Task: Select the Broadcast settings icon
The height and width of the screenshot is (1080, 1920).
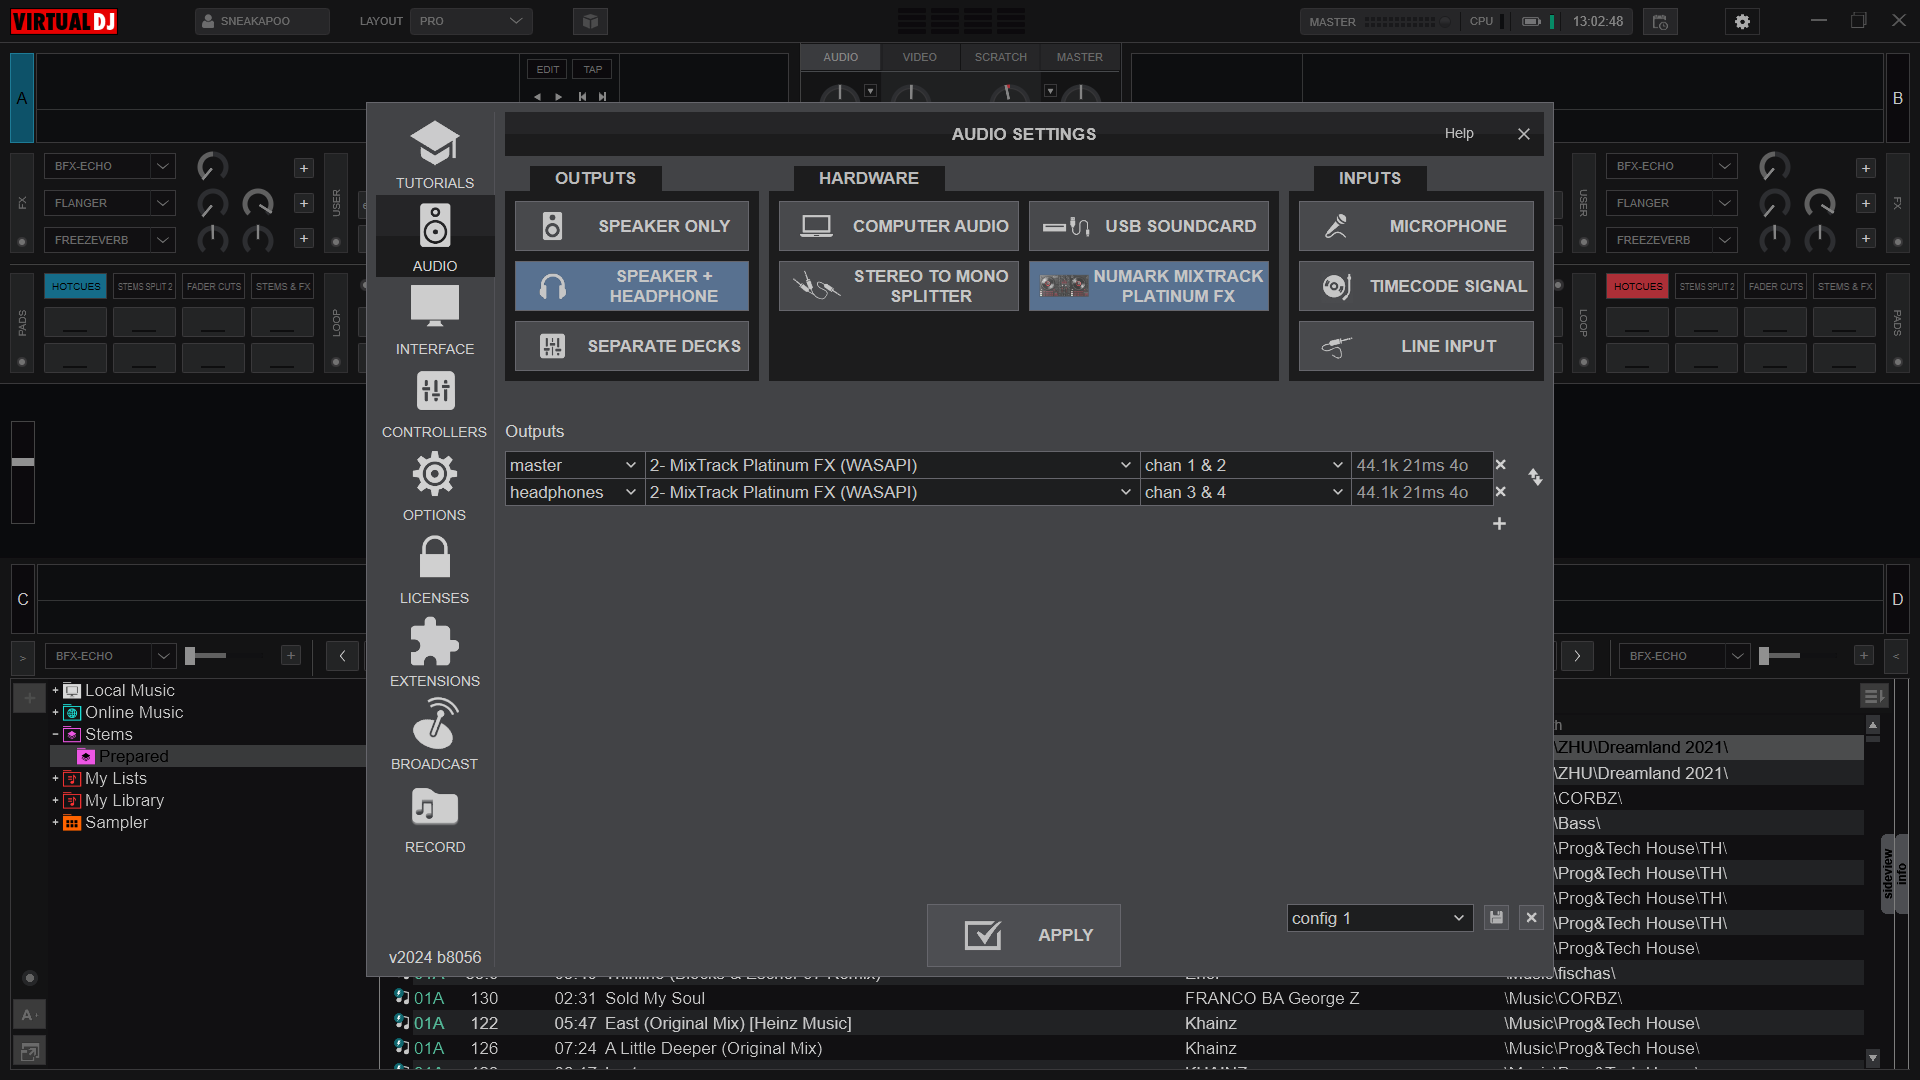Action: 434,734
